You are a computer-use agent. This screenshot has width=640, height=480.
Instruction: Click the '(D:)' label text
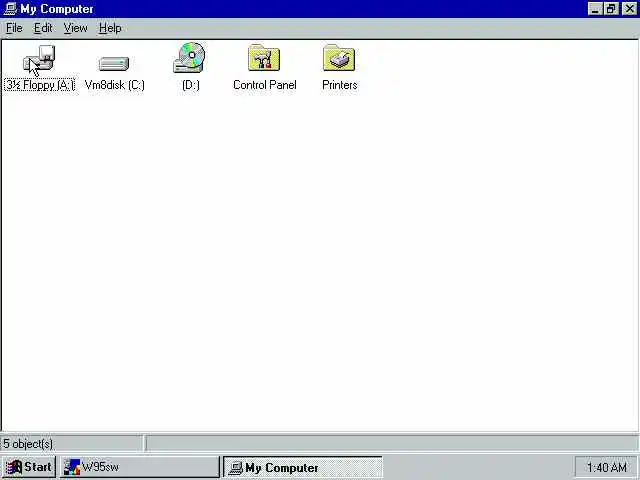click(x=191, y=85)
